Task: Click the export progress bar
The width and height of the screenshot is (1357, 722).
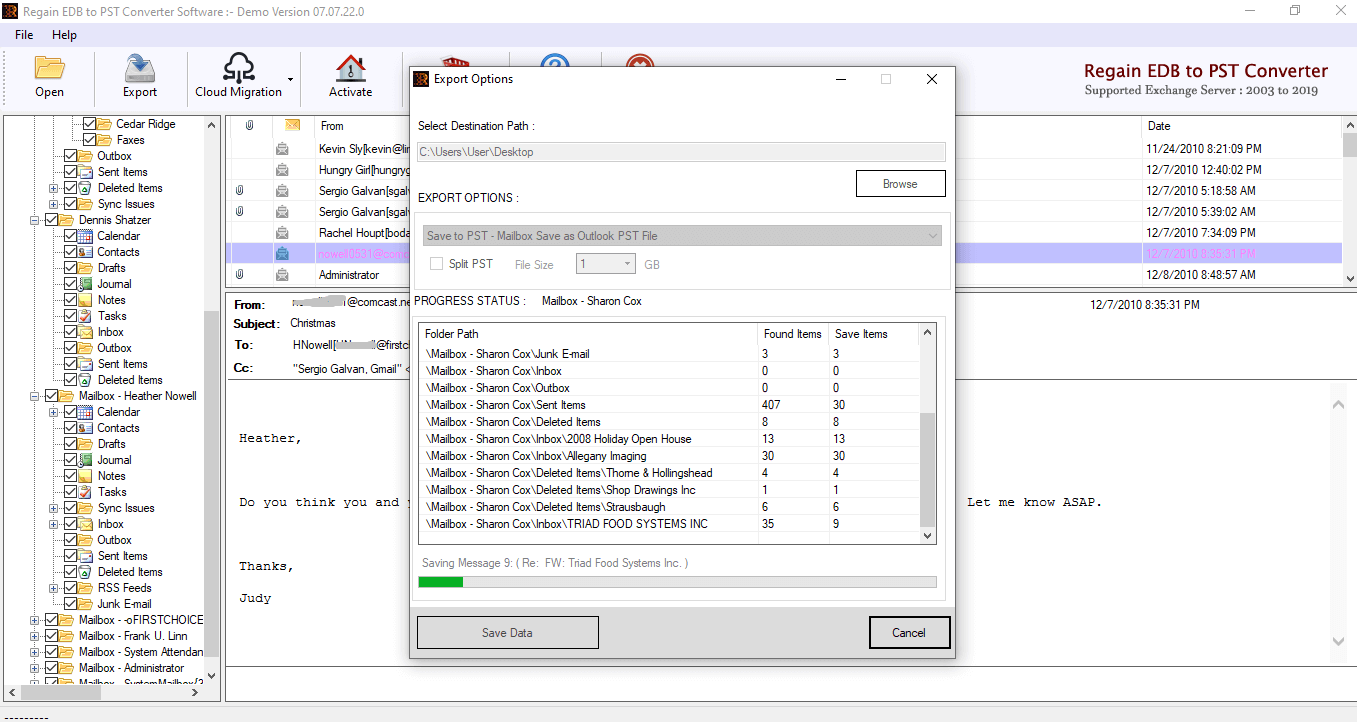Action: [677, 582]
